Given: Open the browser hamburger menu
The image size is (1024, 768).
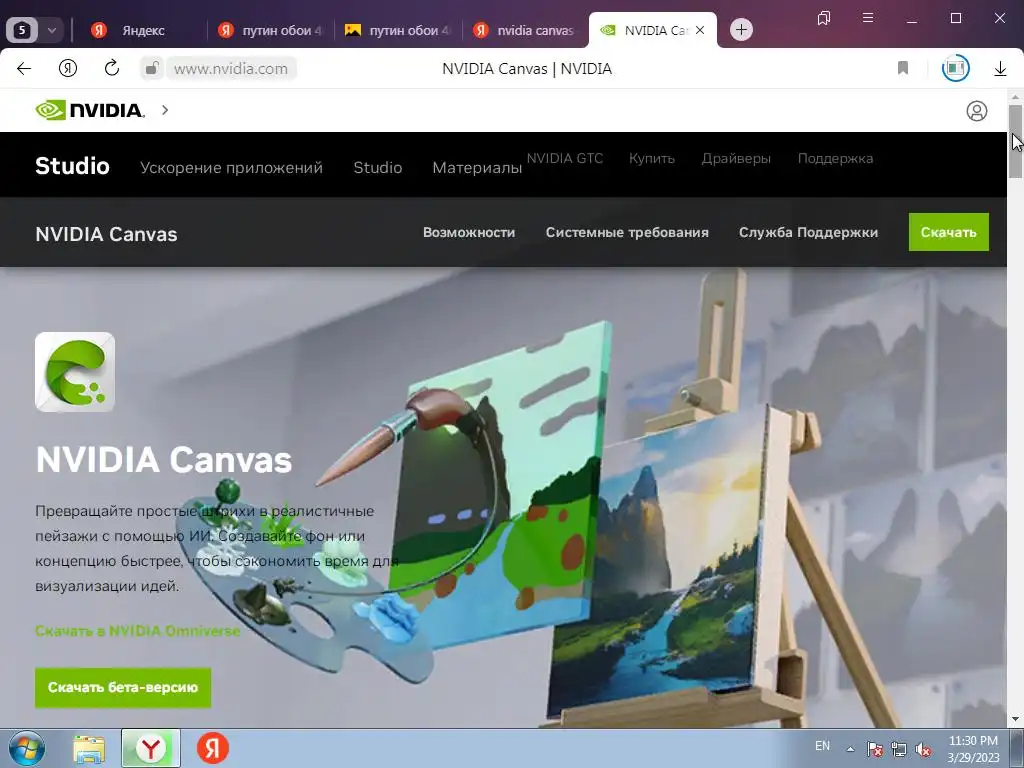Looking at the screenshot, I should [x=868, y=18].
